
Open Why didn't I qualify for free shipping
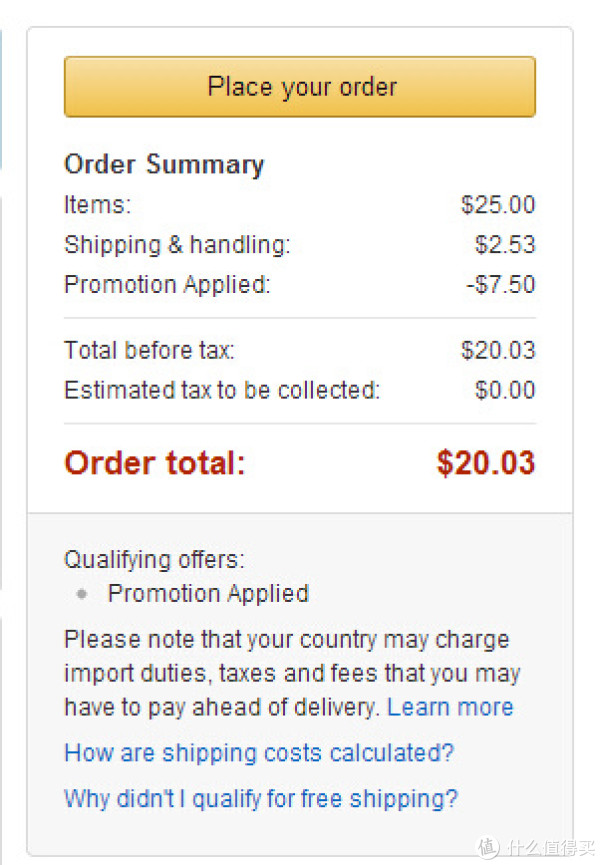[261, 799]
